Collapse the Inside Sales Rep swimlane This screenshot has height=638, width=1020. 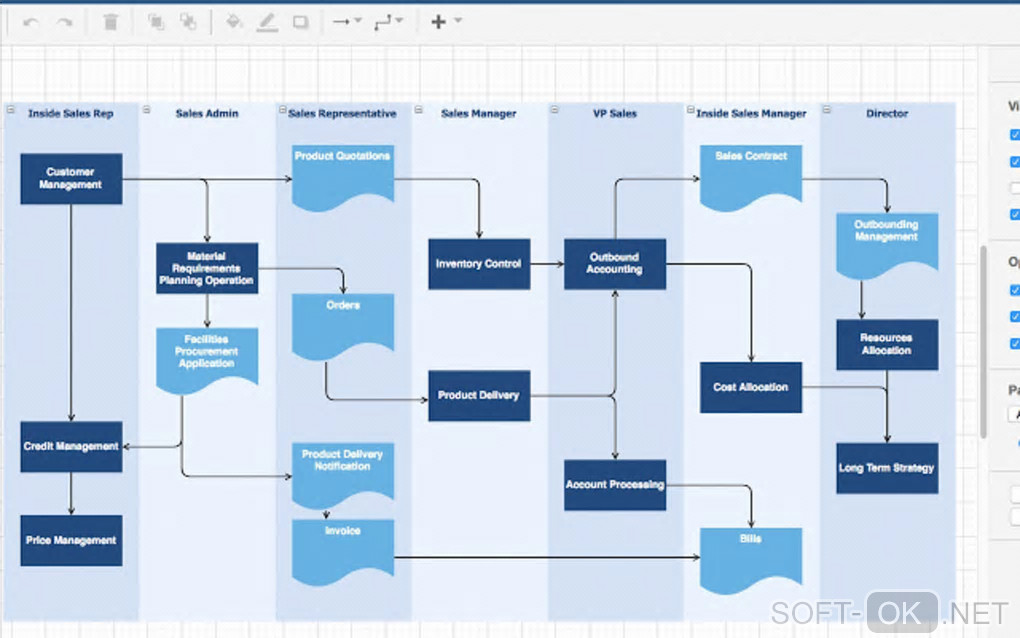tap(10, 110)
